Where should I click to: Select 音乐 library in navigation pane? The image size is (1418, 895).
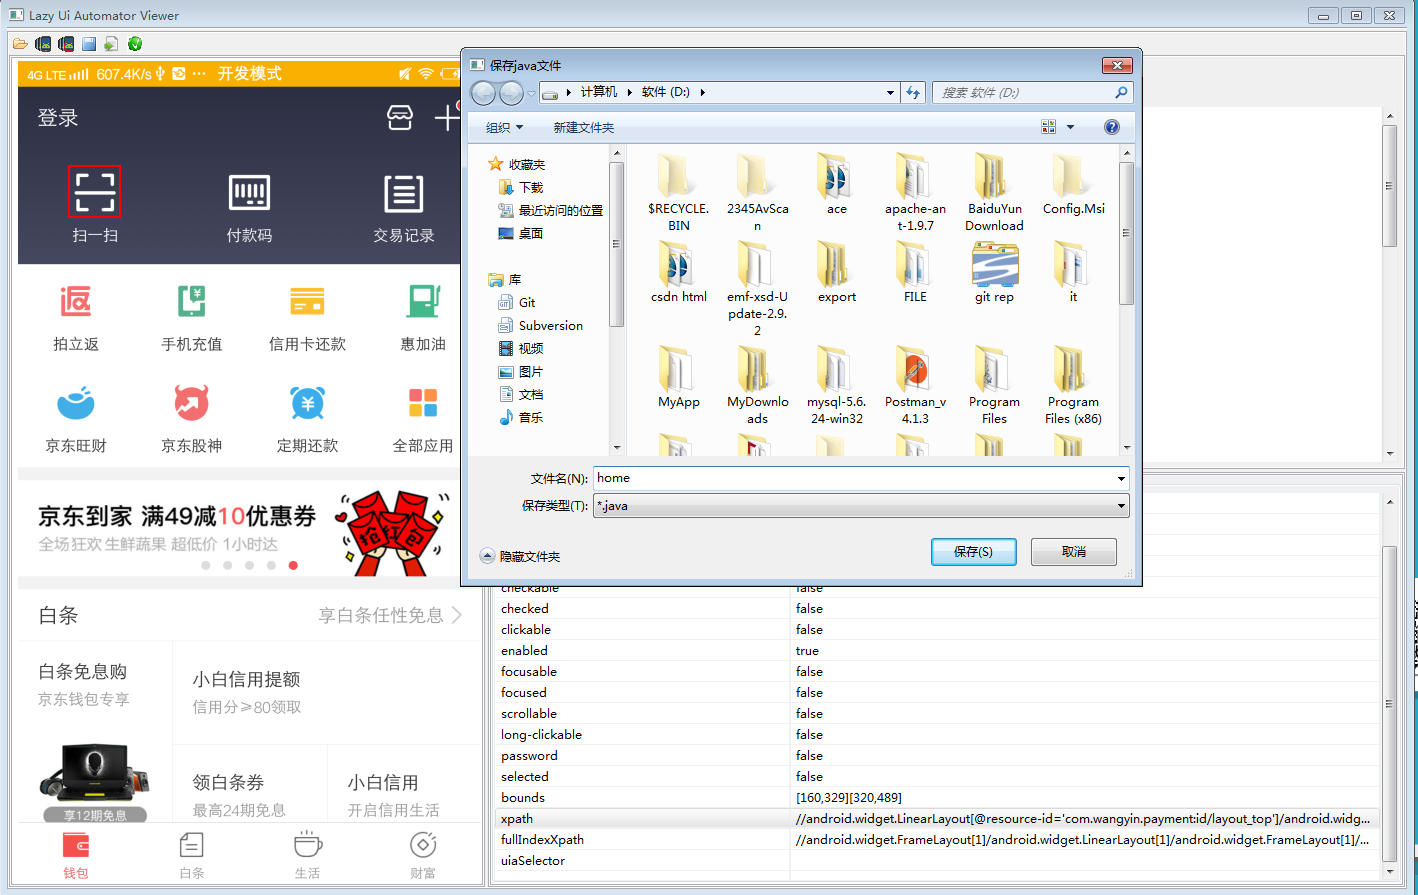pyautogui.click(x=521, y=417)
